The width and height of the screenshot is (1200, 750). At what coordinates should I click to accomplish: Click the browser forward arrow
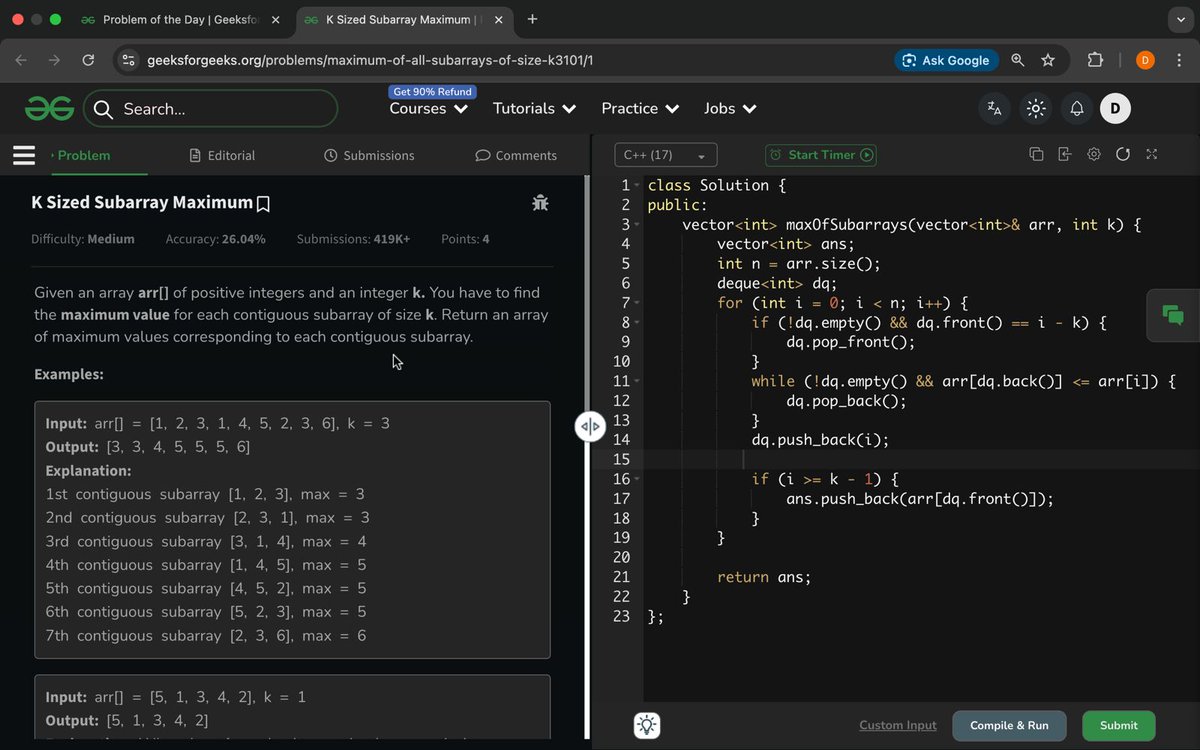(x=55, y=60)
